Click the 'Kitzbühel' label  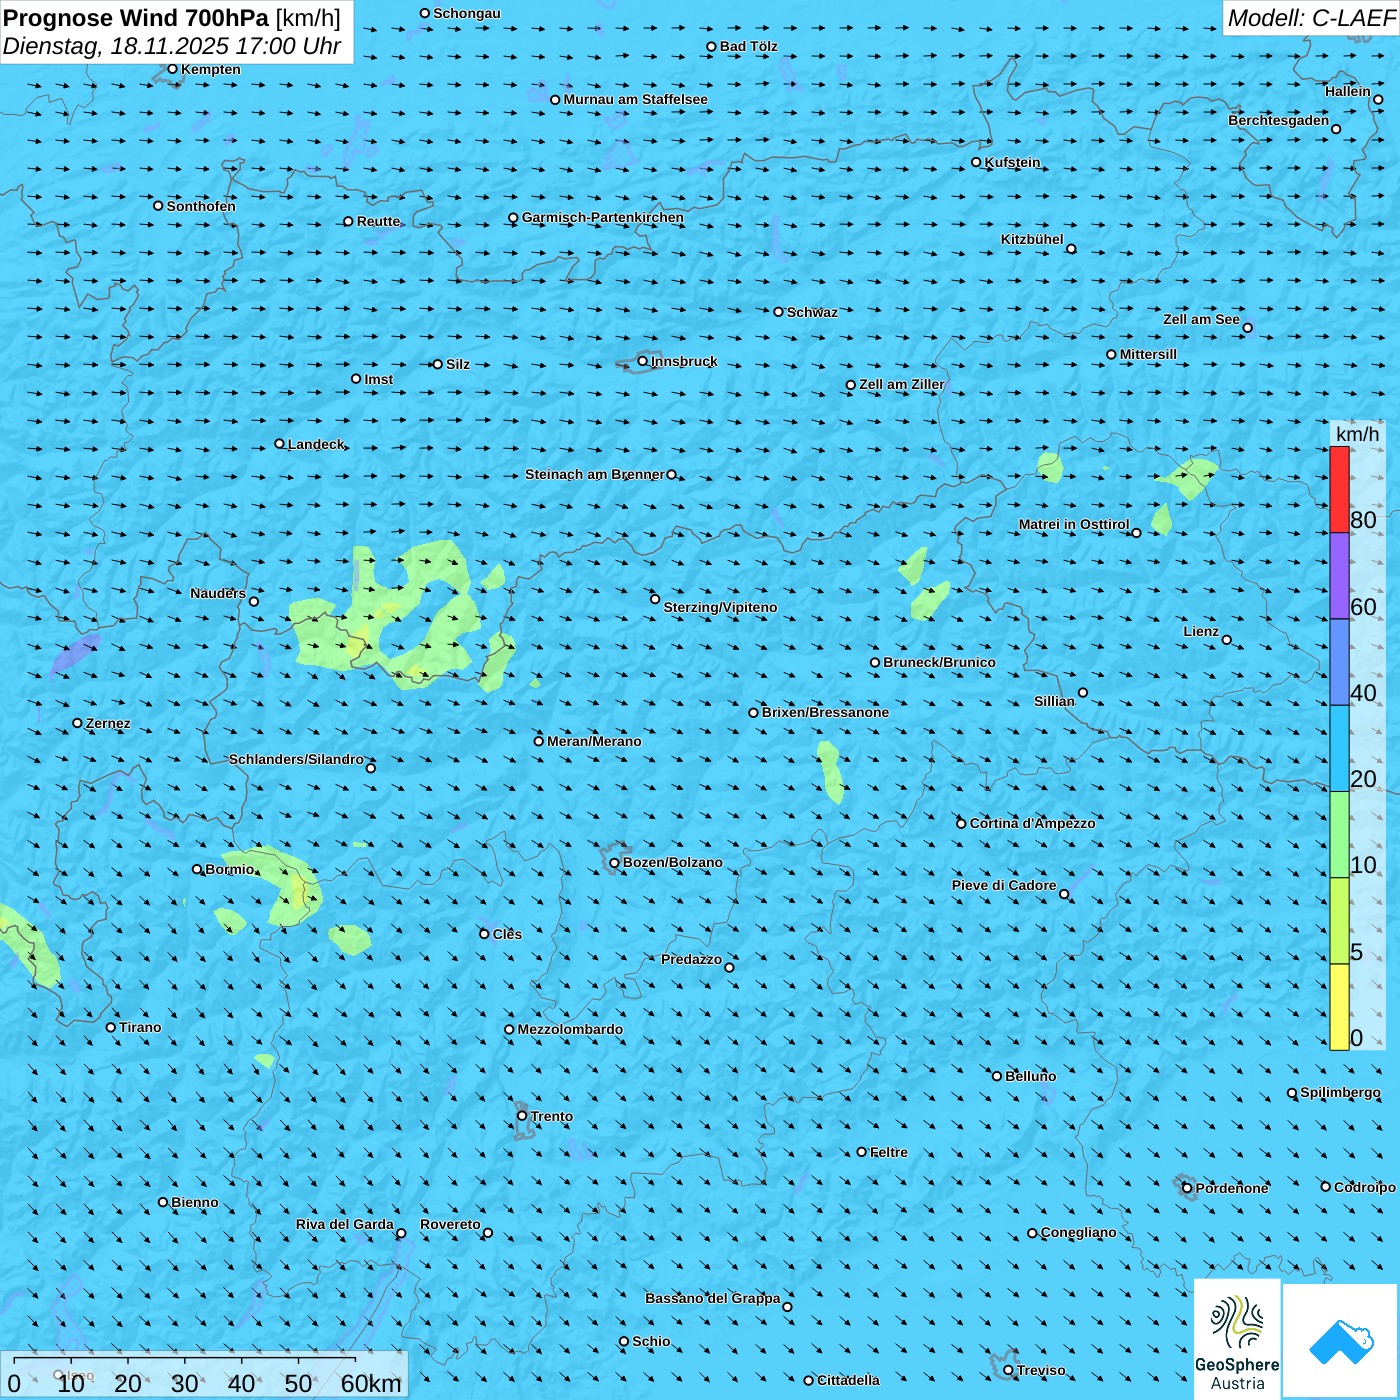tap(1032, 239)
